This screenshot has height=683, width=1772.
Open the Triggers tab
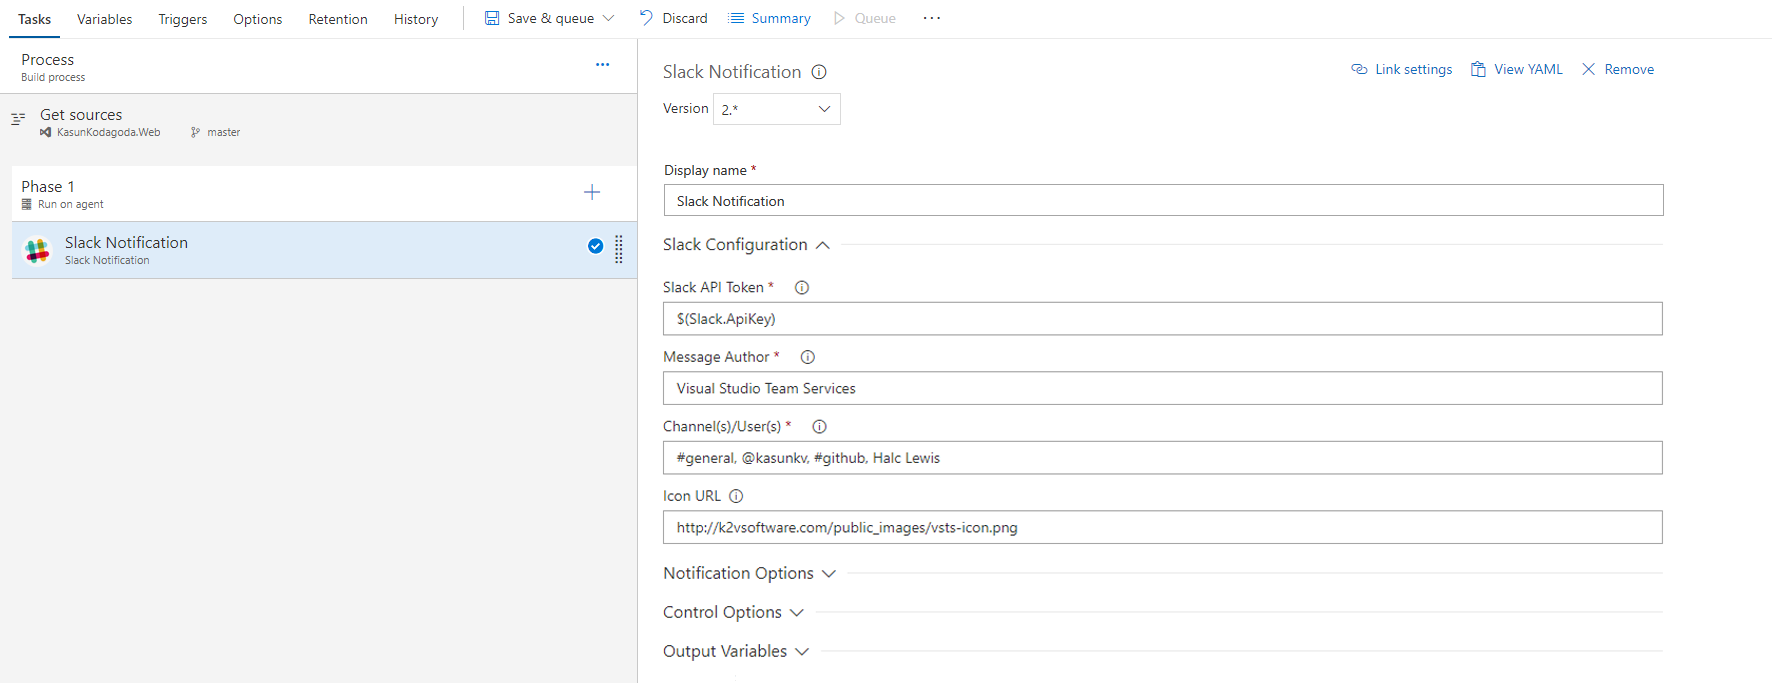(183, 19)
